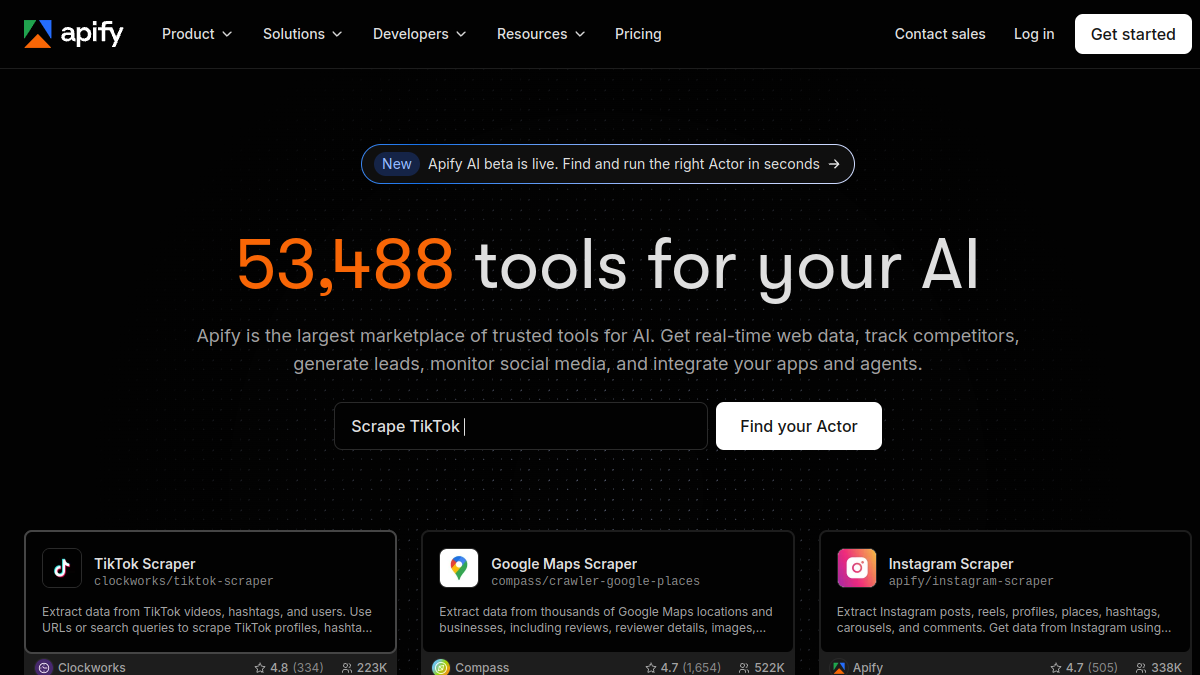
Task: Click the users icon beside 223K
Action: tap(347, 667)
